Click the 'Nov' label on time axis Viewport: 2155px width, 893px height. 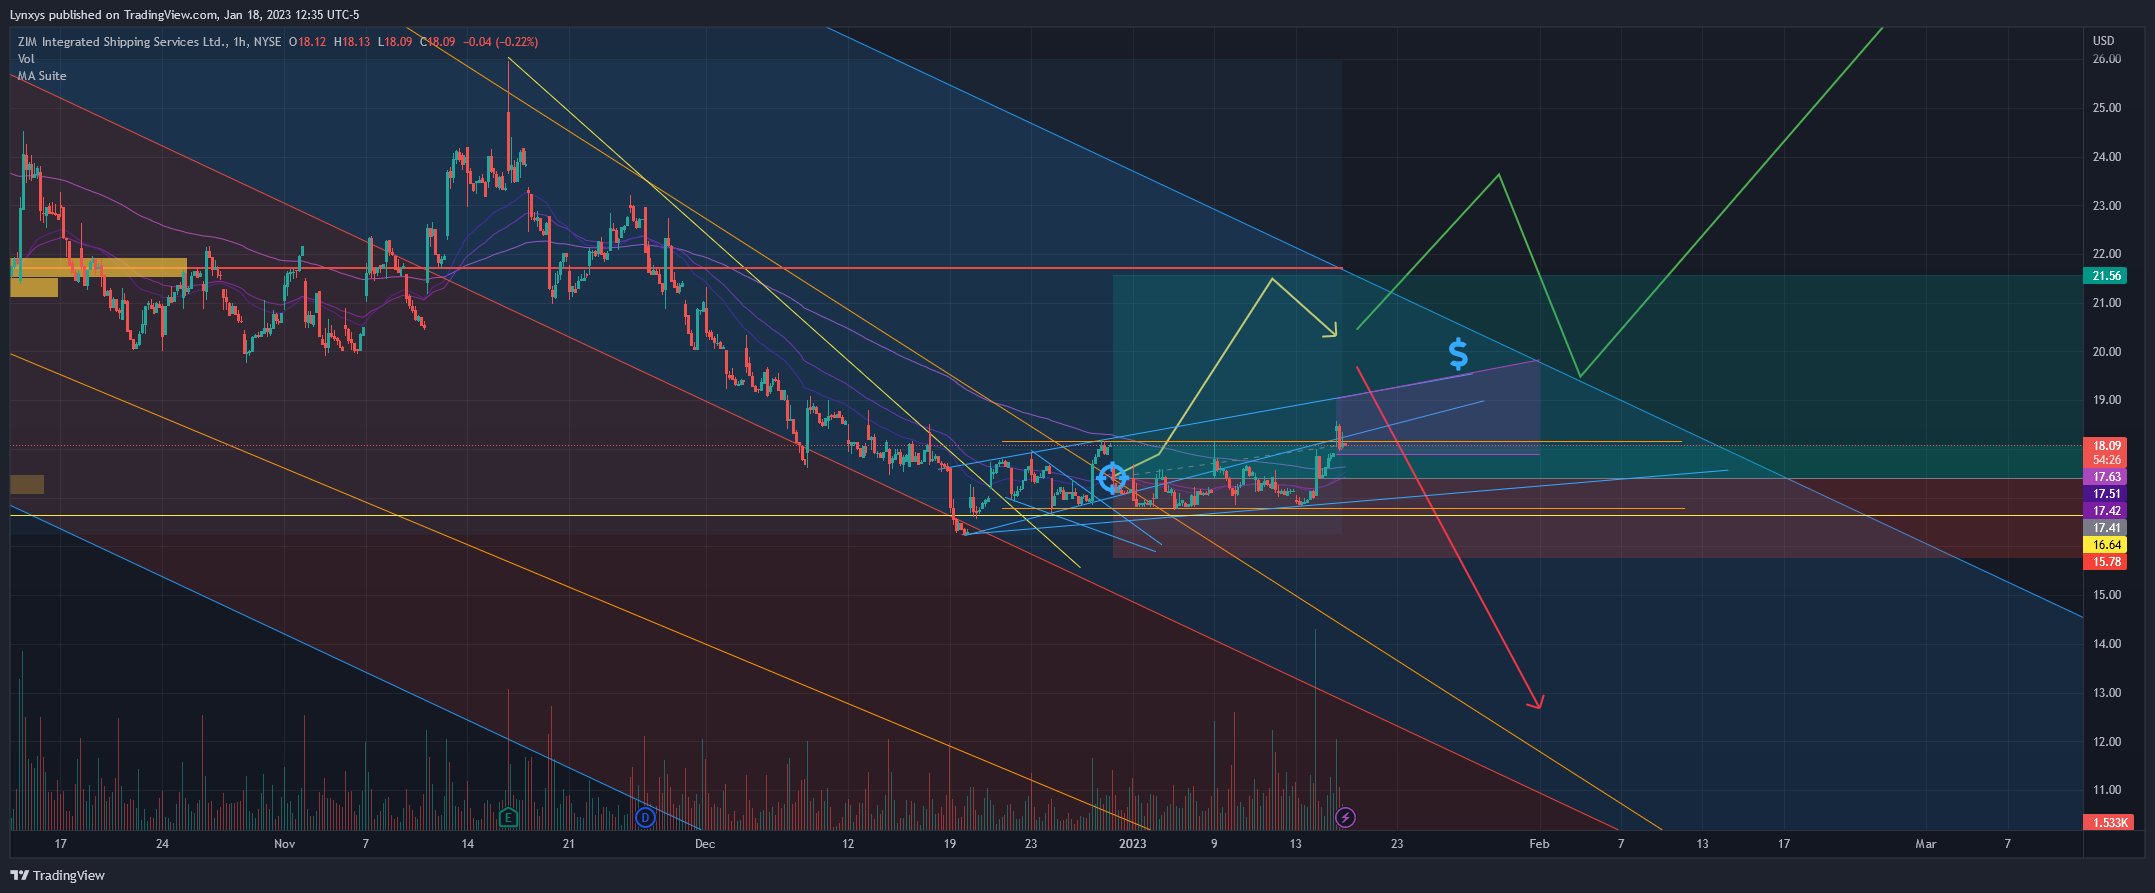(285, 844)
